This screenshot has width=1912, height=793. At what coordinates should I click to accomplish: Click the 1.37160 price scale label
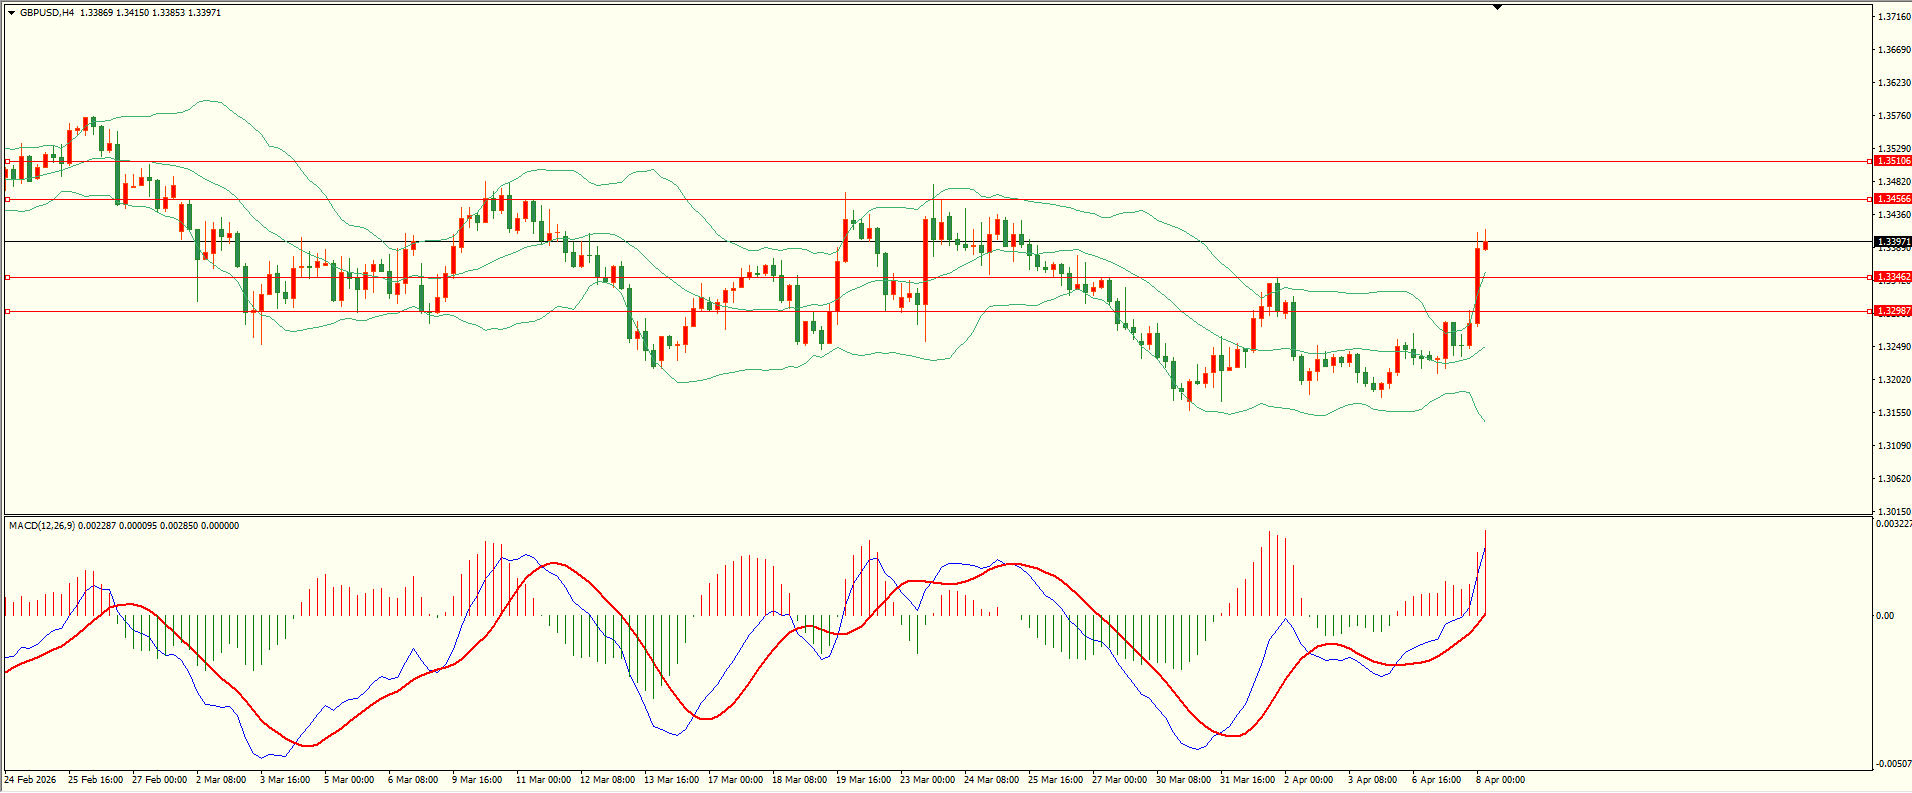pyautogui.click(x=1893, y=17)
